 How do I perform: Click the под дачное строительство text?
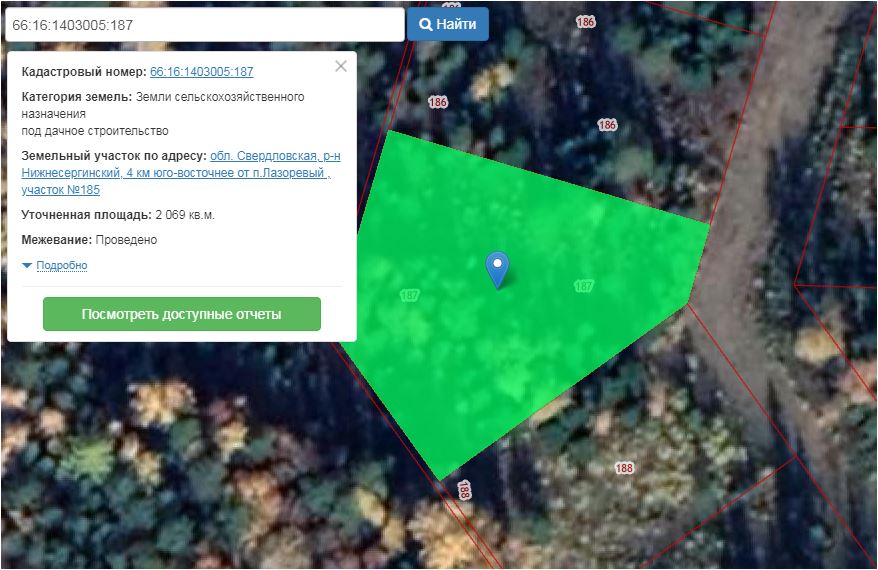click(x=95, y=130)
